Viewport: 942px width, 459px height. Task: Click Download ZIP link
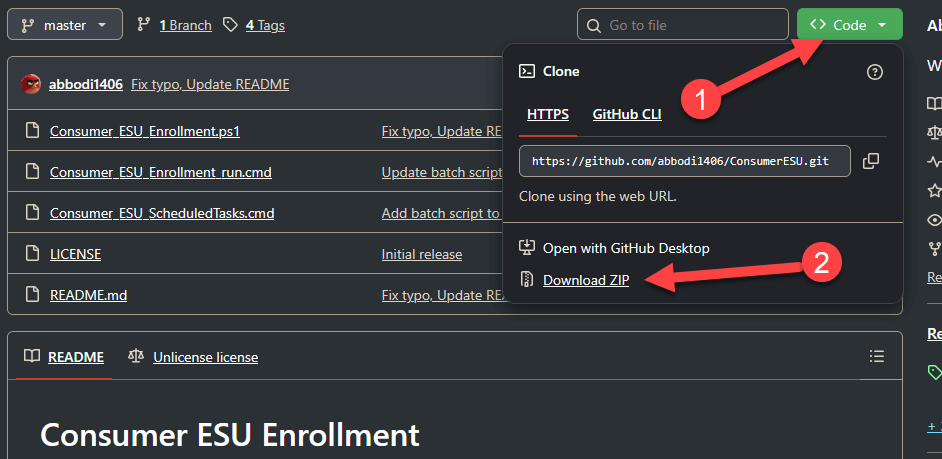coord(586,280)
